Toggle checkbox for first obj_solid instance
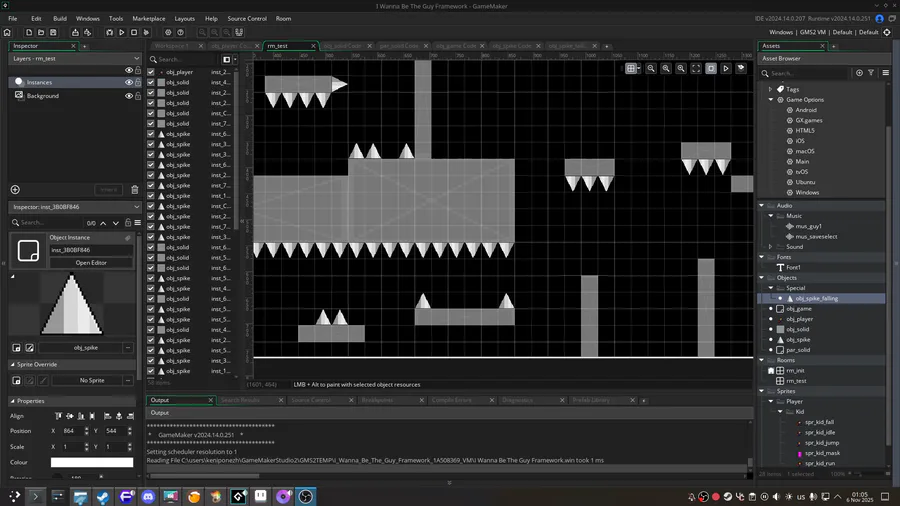 151,83
